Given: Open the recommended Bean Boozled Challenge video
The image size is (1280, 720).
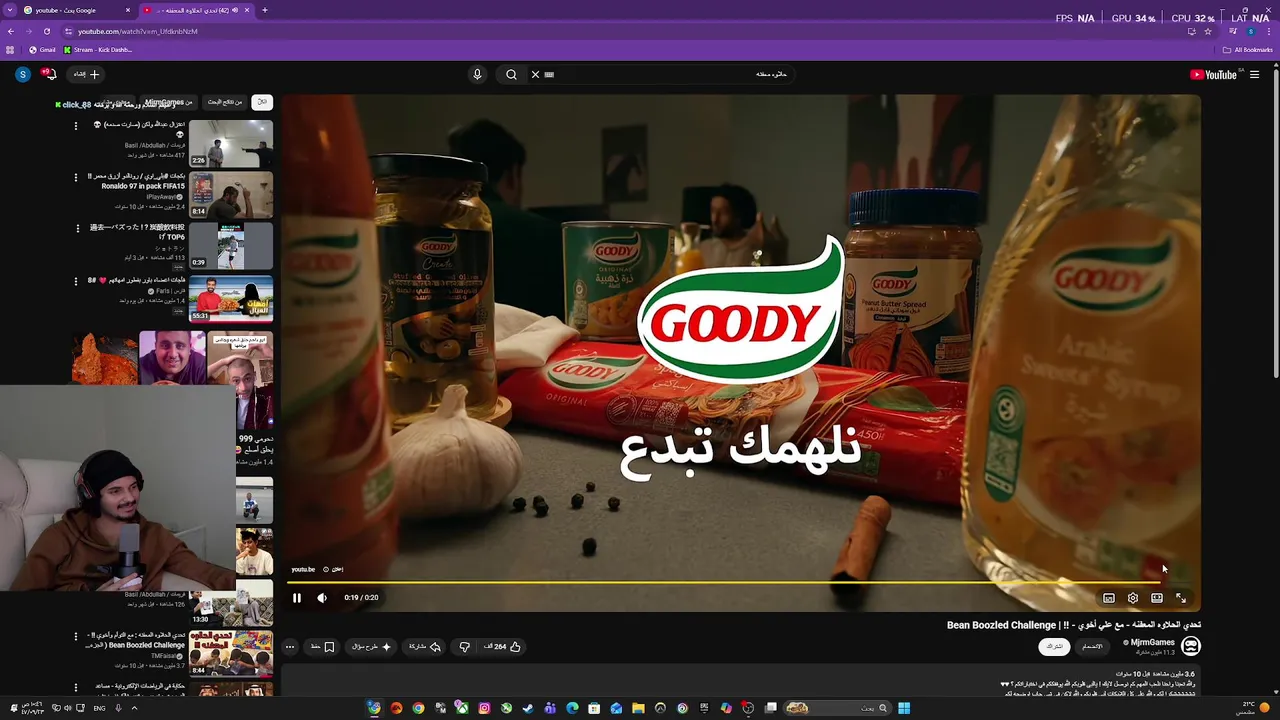Looking at the screenshot, I should [x=231, y=653].
